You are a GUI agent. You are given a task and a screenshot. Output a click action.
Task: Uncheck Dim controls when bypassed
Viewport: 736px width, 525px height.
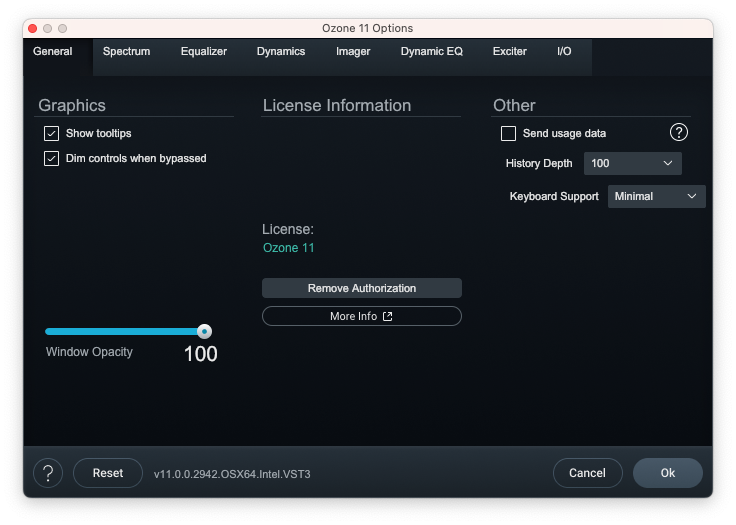51,158
